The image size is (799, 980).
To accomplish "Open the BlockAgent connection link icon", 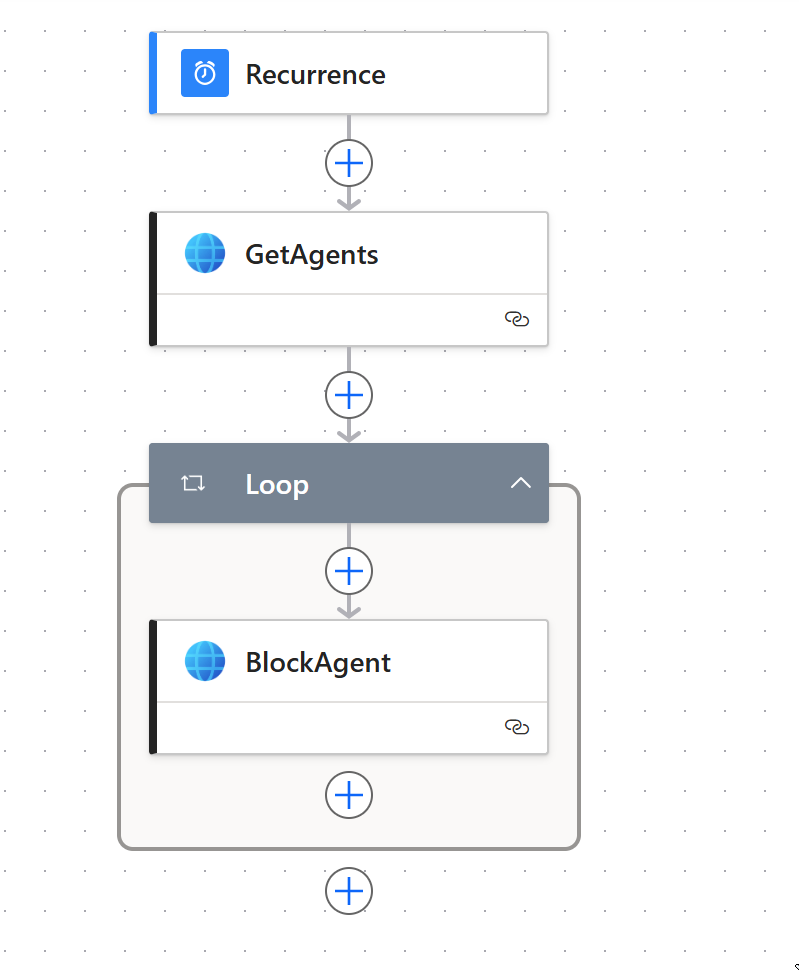I will click(516, 727).
